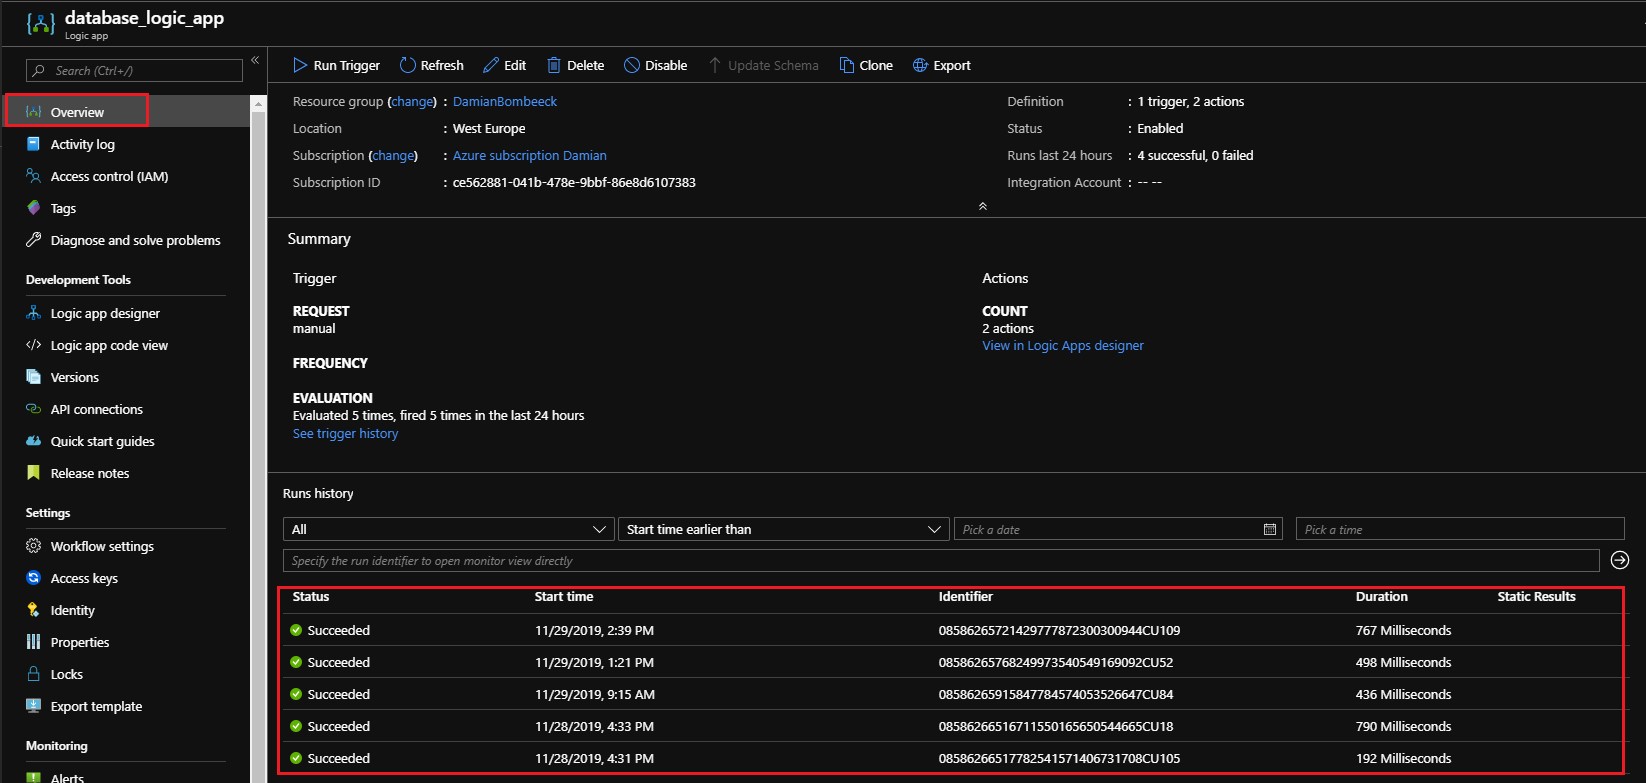This screenshot has width=1646, height=783.
Task: Open the run started 11/29/2019, 2:39 PM
Action: pos(952,630)
